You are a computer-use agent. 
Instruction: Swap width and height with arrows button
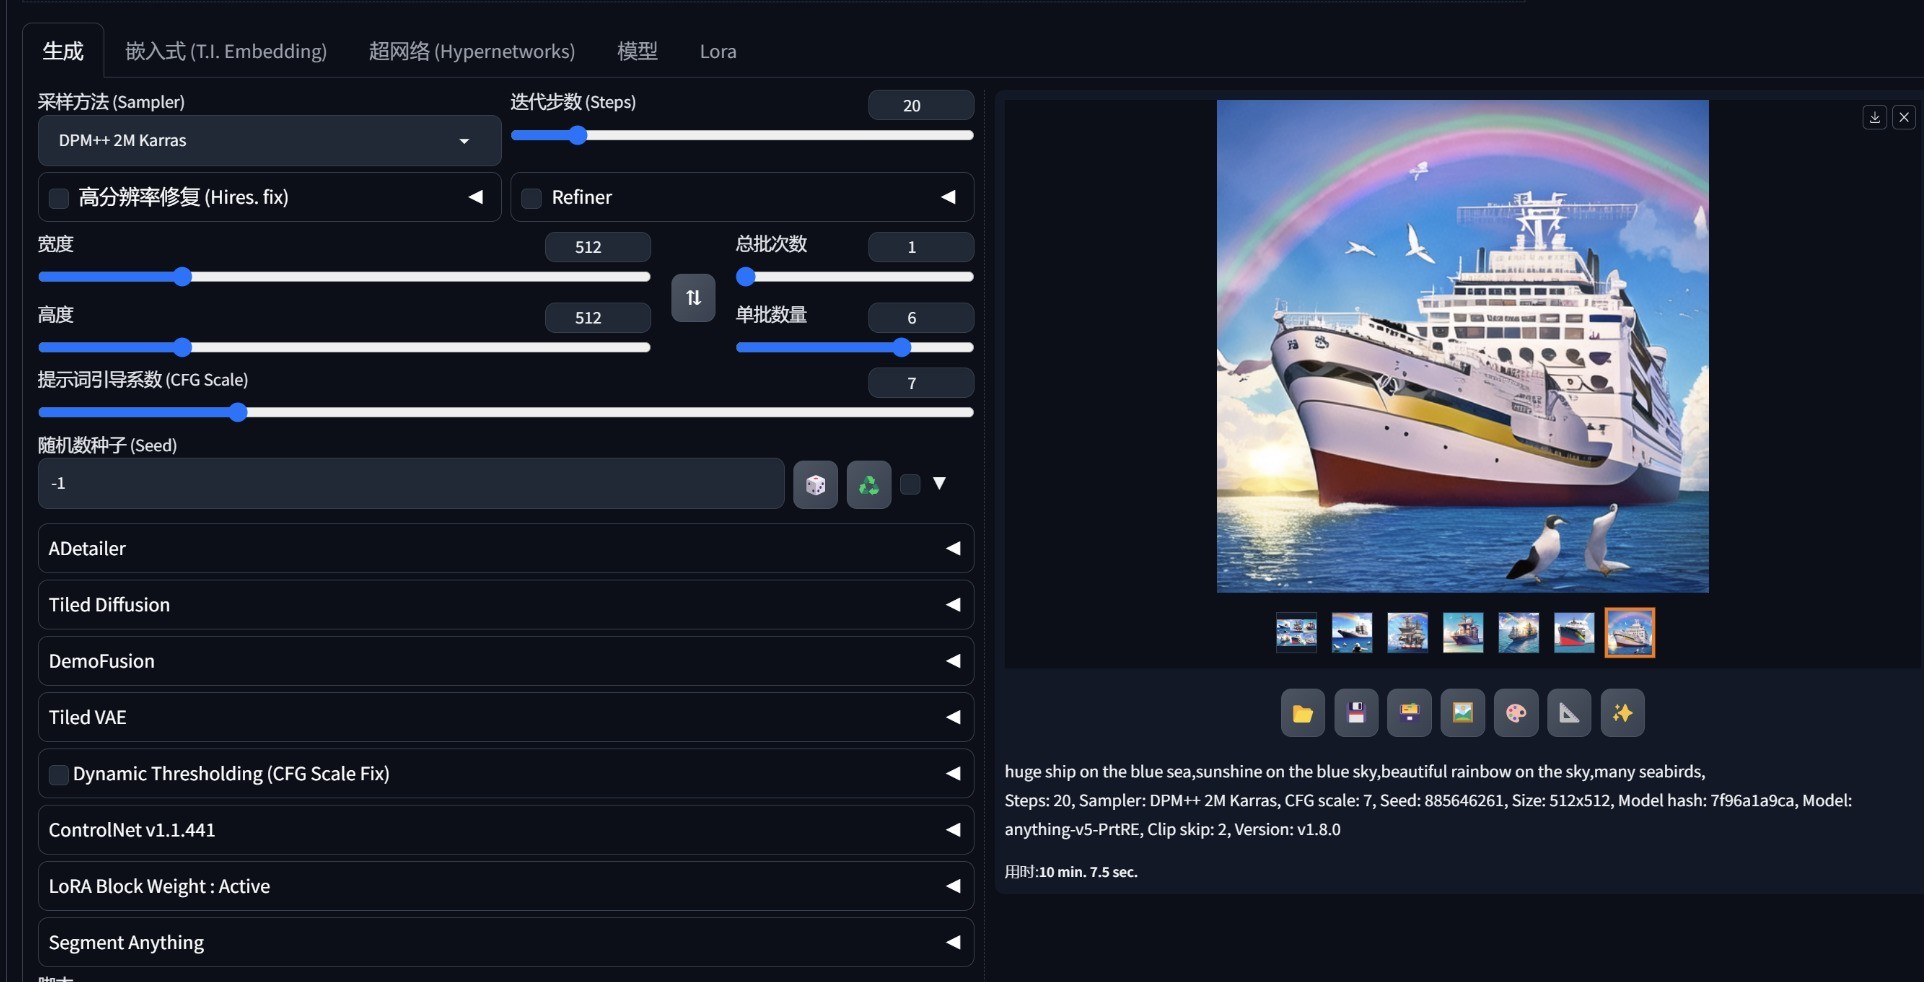click(693, 298)
